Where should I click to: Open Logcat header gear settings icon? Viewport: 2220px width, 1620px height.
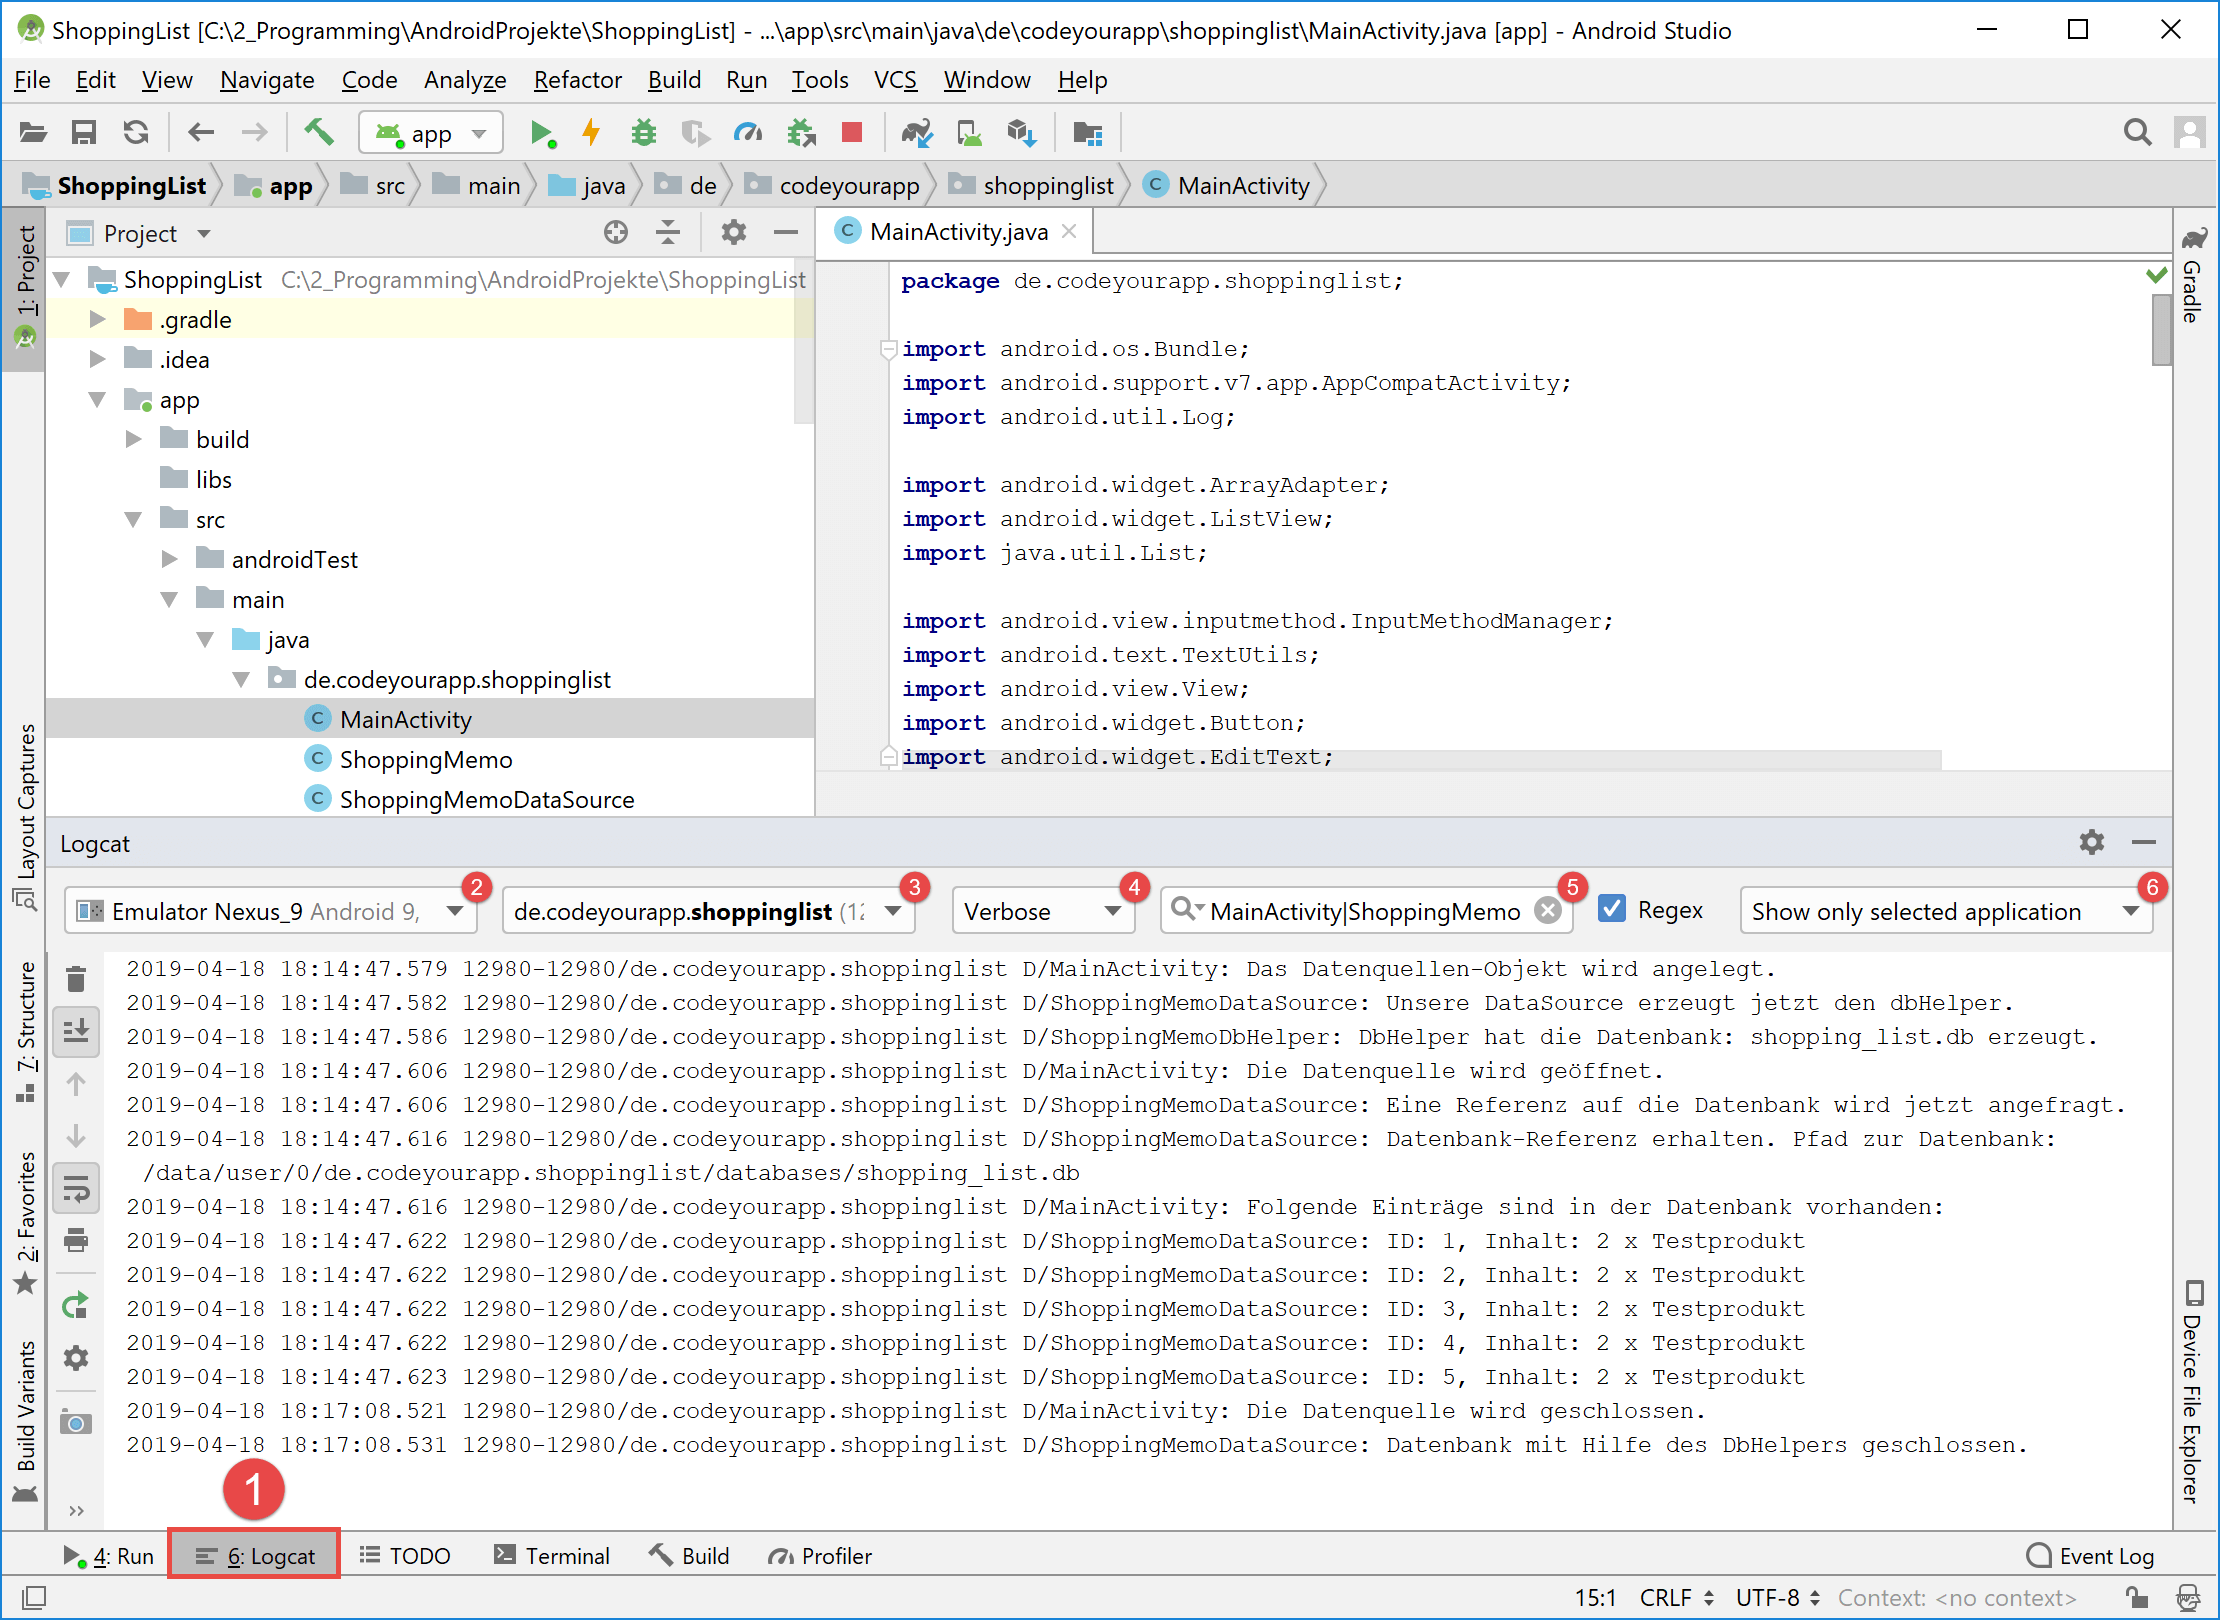coord(2091,842)
